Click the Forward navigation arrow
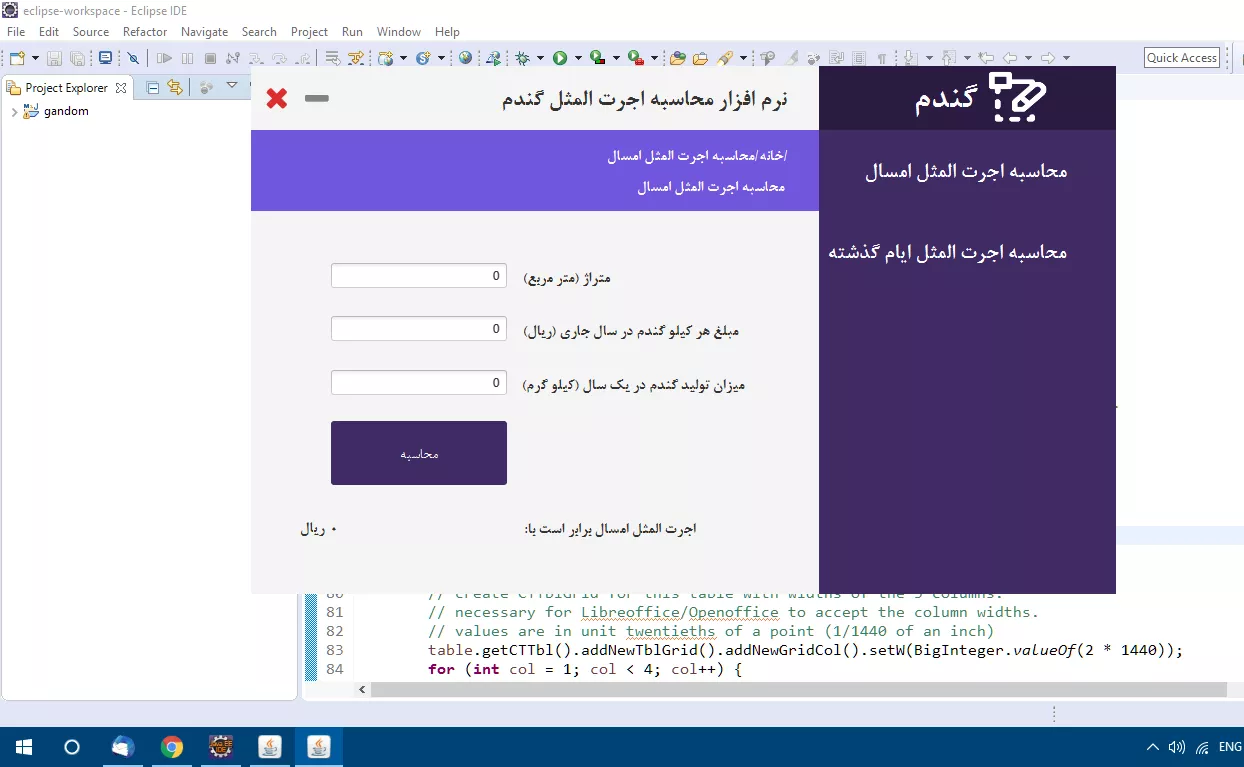The width and height of the screenshot is (1244, 767). point(1048,58)
